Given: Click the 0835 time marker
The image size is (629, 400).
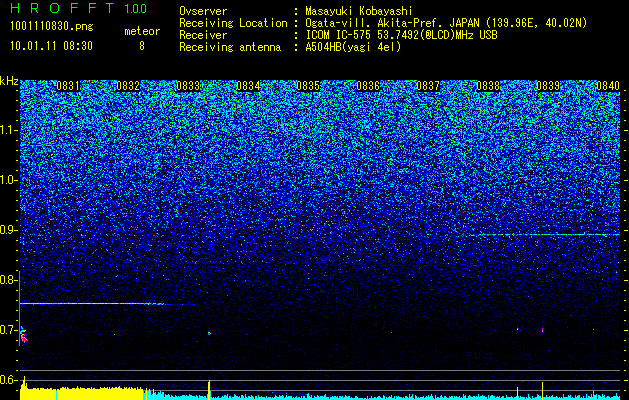Looking at the screenshot, I should pyautogui.click(x=308, y=86).
